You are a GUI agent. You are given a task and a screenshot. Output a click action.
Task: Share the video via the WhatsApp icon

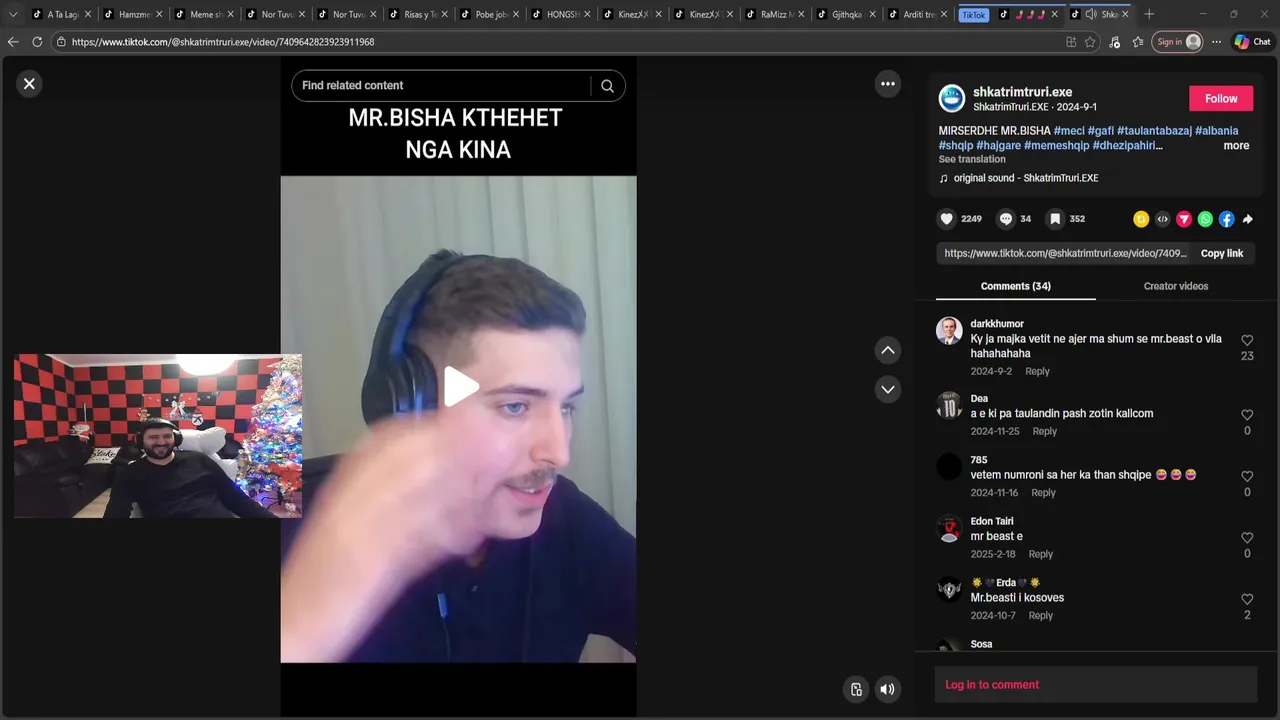[1205, 219]
